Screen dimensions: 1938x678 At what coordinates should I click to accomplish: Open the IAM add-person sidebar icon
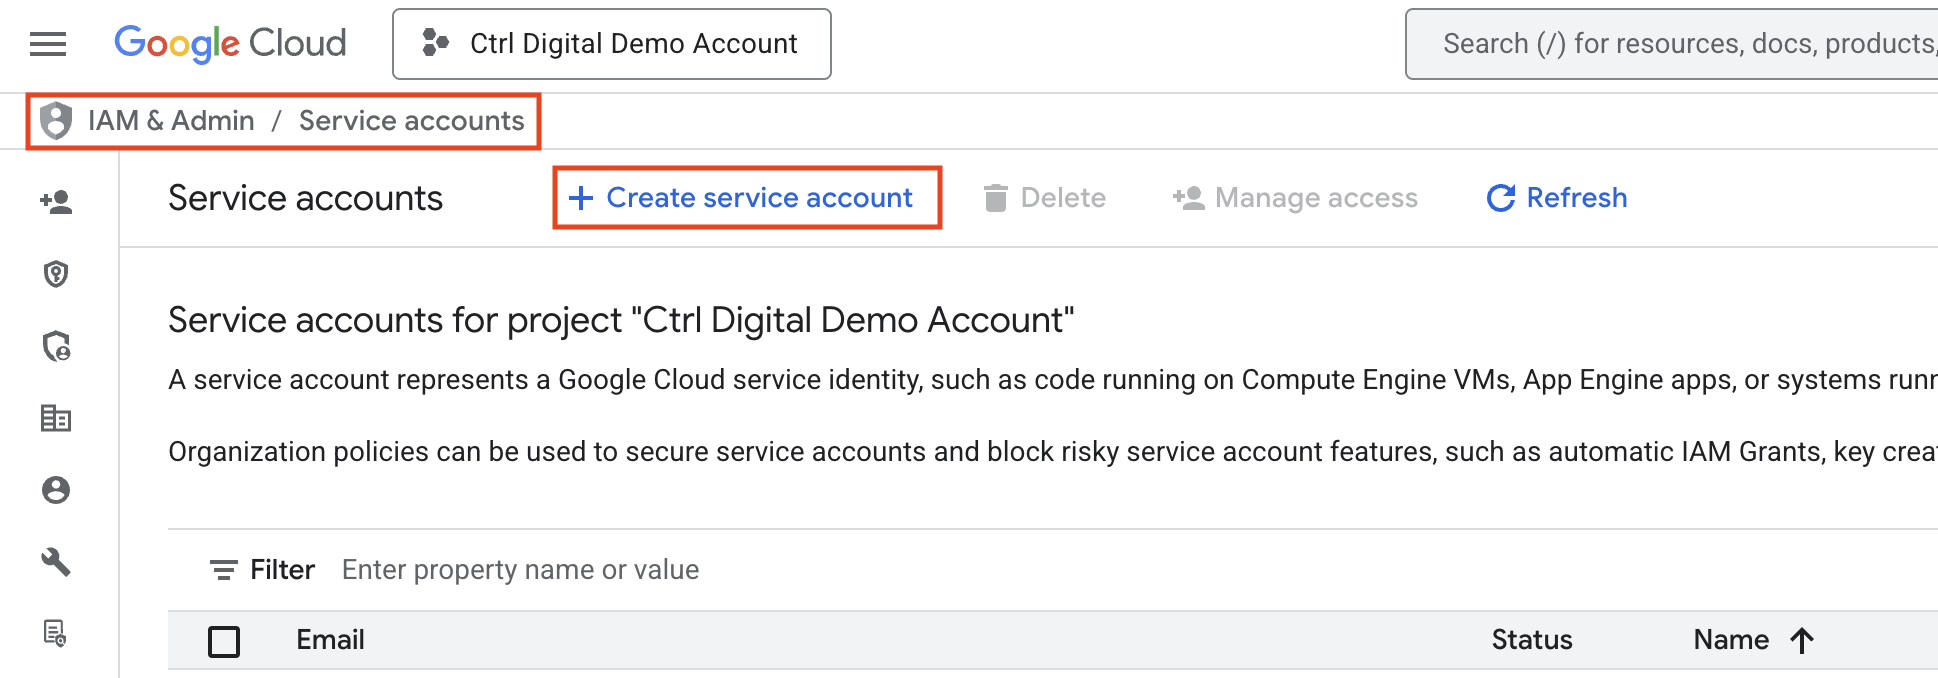56,202
